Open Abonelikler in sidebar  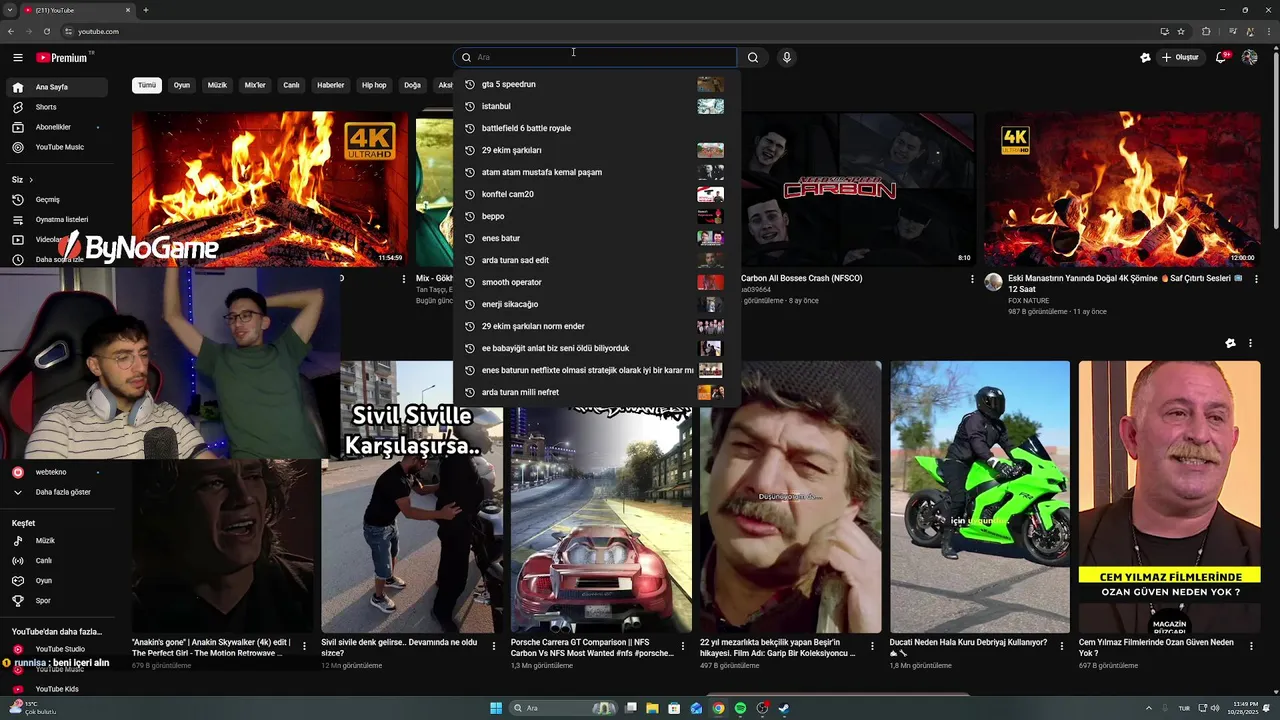pyautogui.click(x=56, y=127)
